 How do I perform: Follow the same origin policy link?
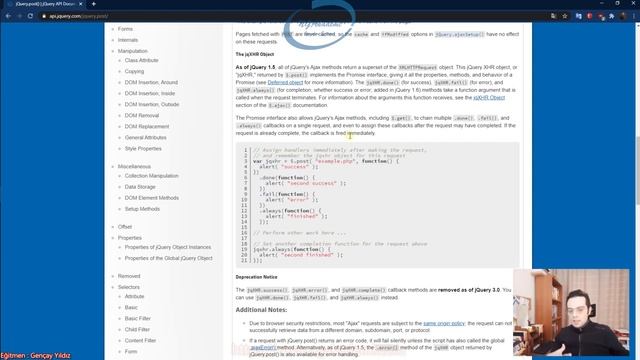pos(444,323)
